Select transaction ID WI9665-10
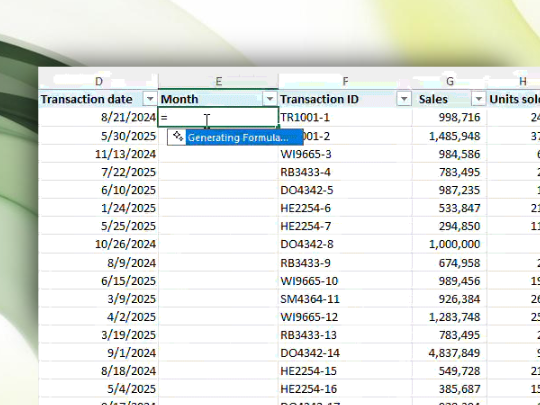The height and width of the screenshot is (405, 540). [345, 281]
